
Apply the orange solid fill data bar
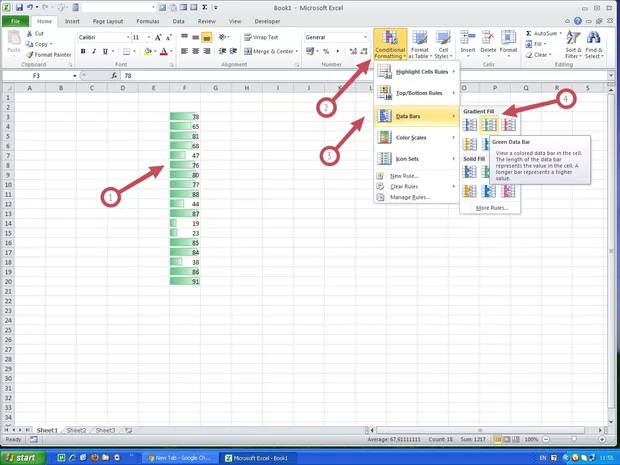coord(470,191)
